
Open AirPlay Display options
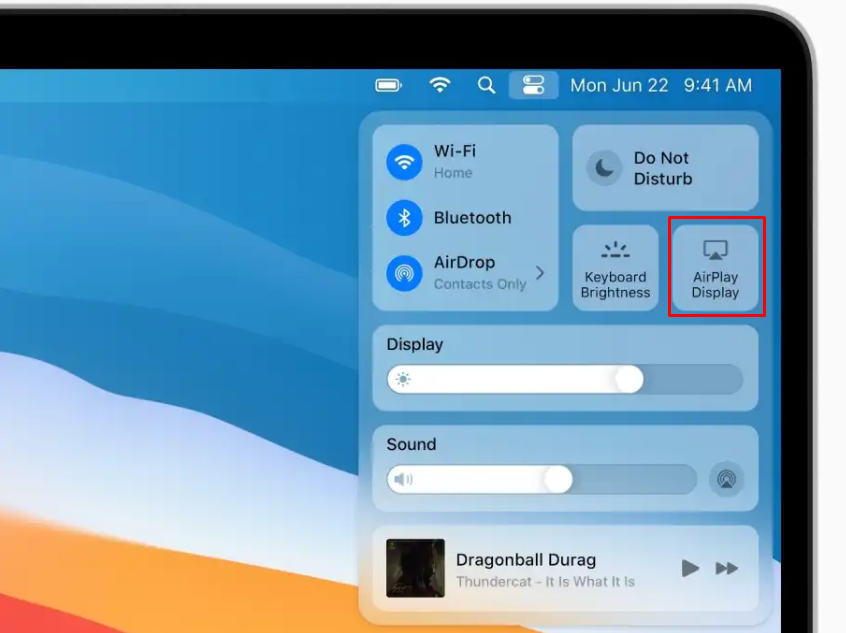coord(715,268)
